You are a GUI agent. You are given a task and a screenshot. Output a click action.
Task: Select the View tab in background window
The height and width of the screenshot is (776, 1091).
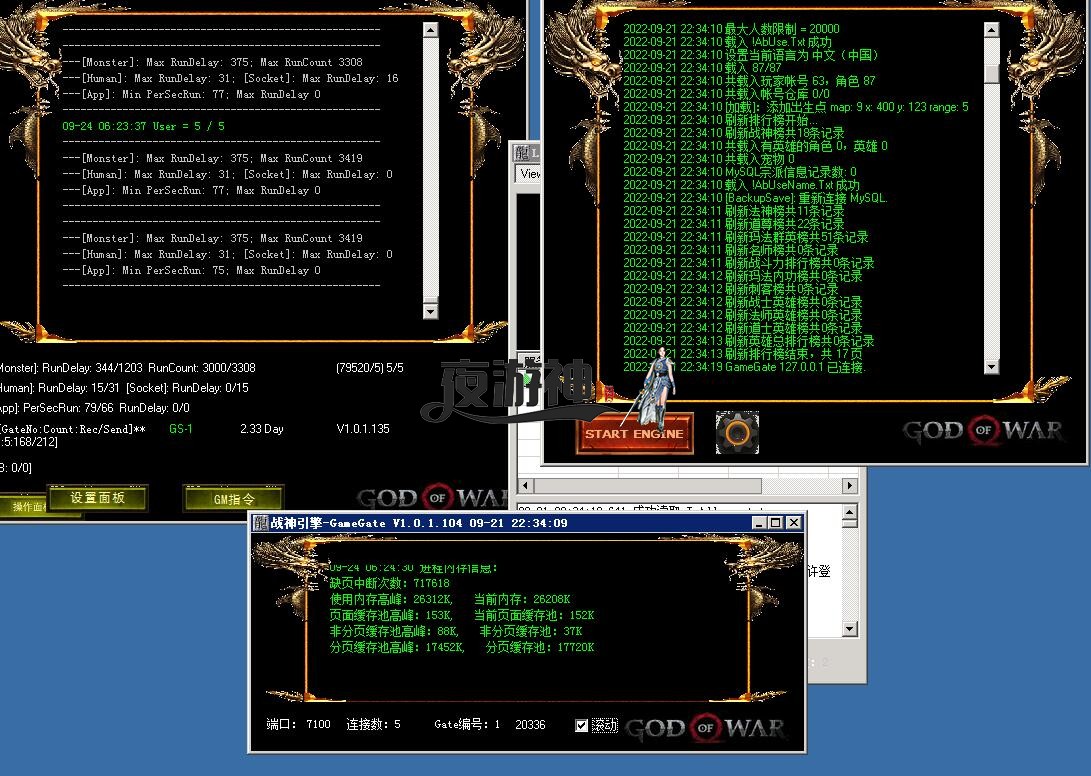[529, 174]
